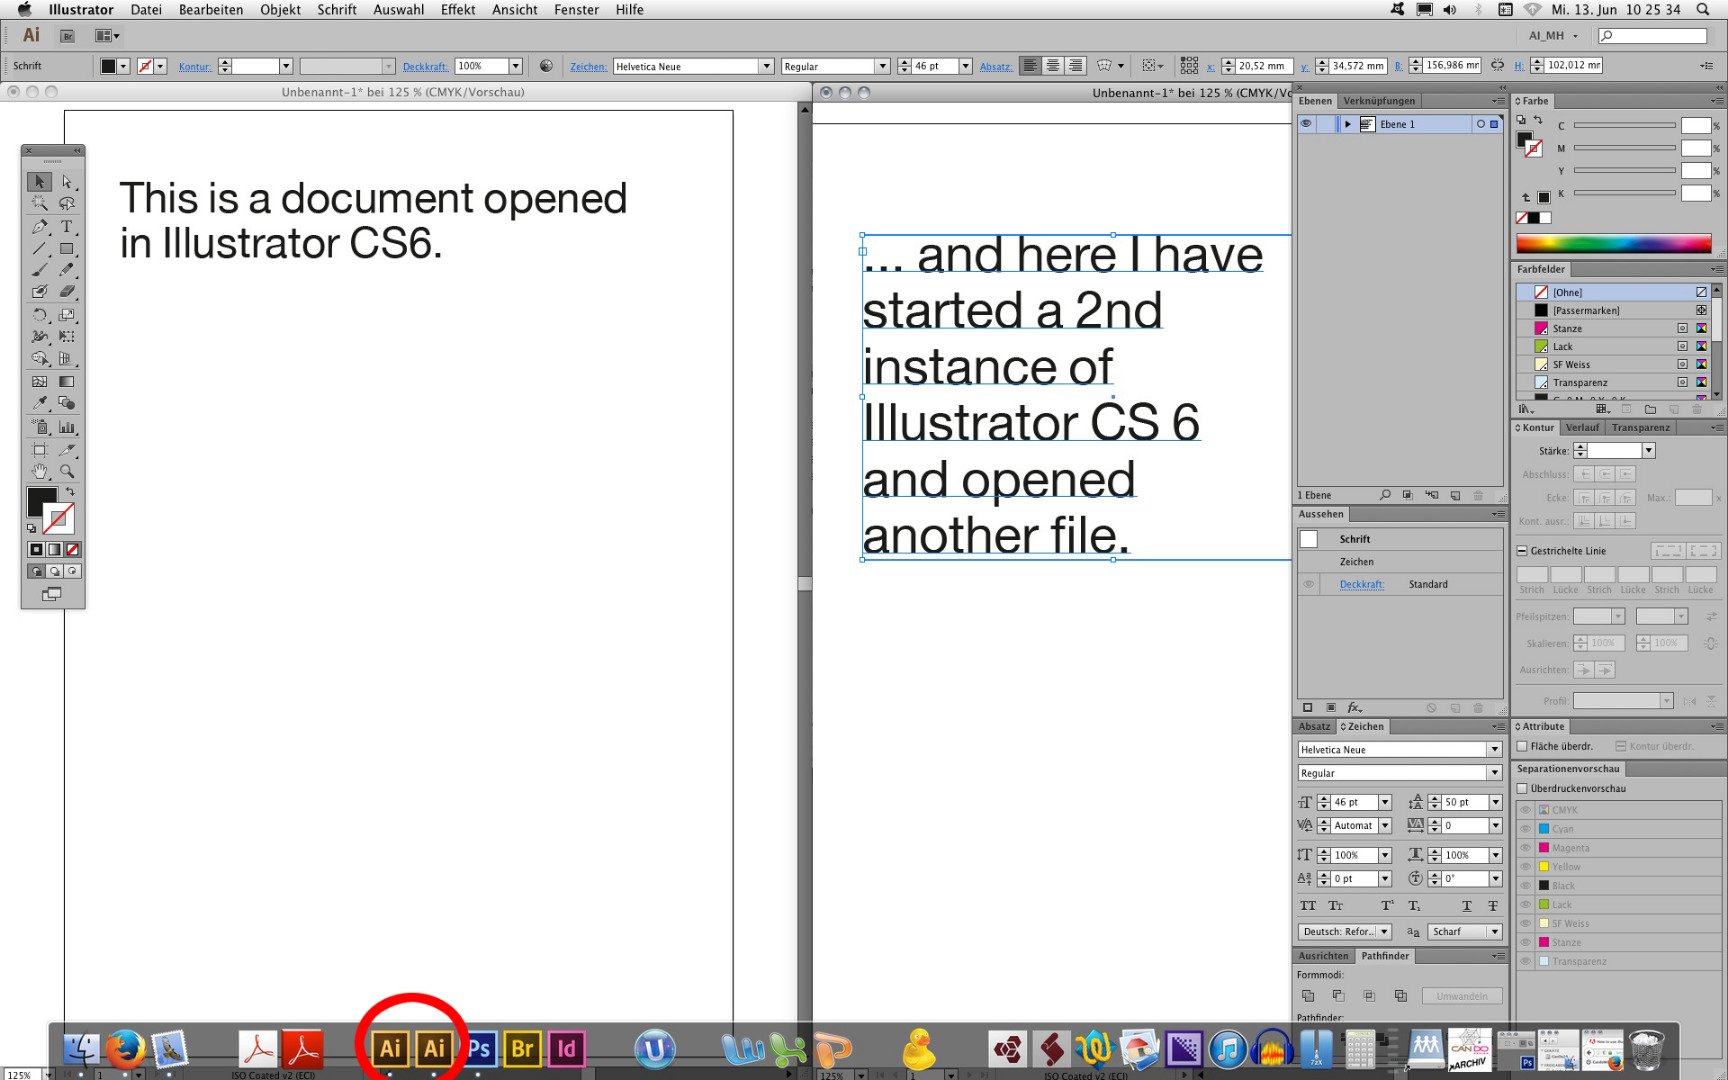
Task: Switch to the Verknüpfungen tab
Action: pos(1379,101)
